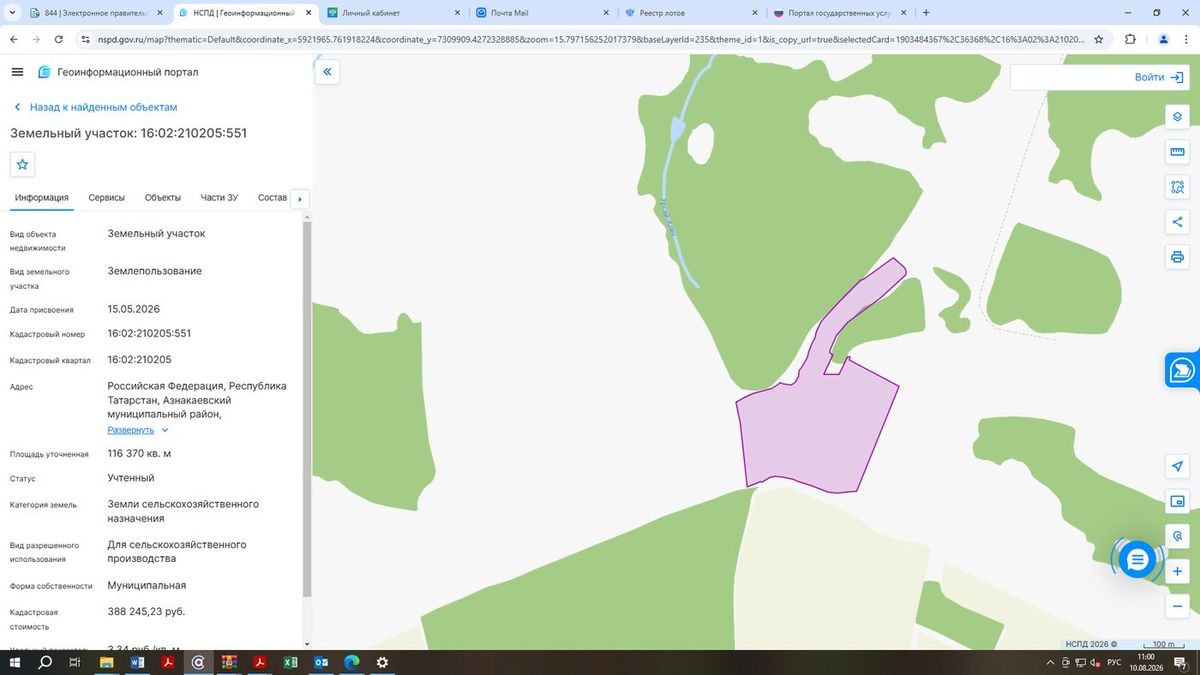Print the map with printer icon
This screenshot has width=1200, height=675.
(x=1177, y=257)
